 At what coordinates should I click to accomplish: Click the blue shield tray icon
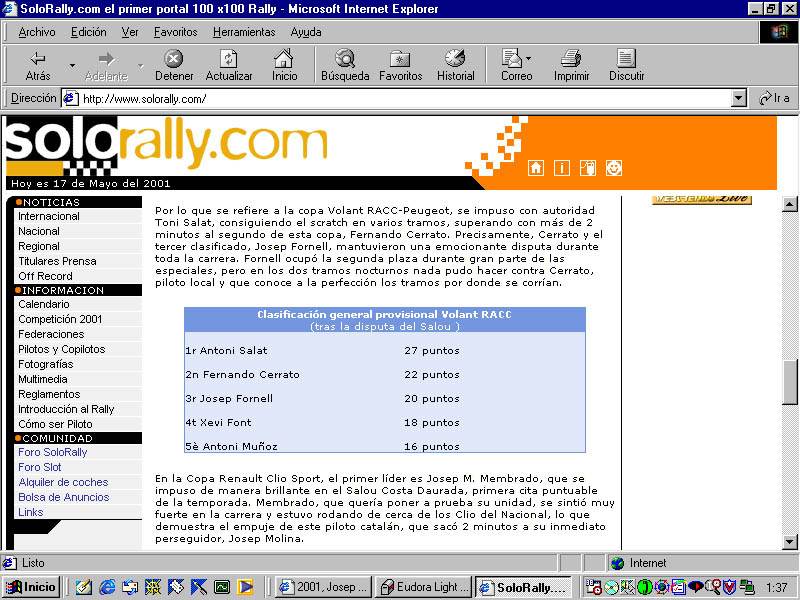click(x=730, y=587)
